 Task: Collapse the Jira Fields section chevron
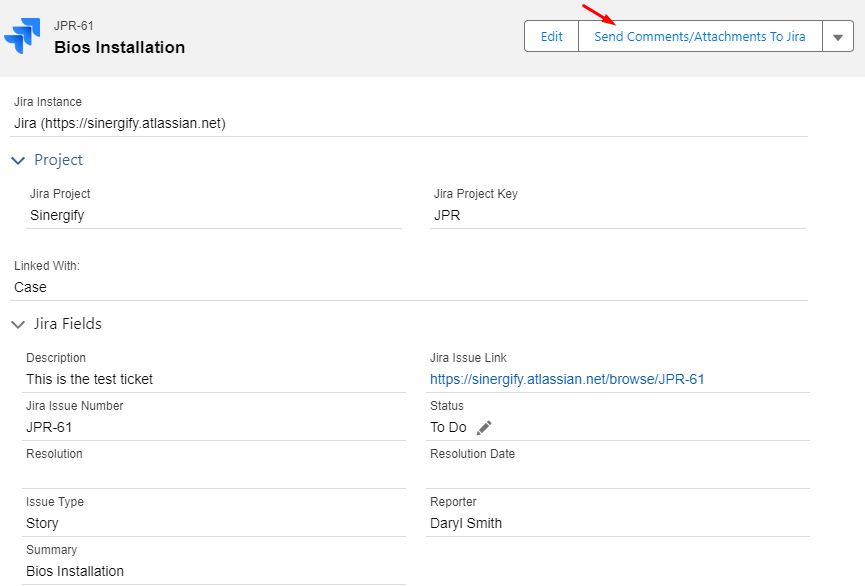click(18, 324)
